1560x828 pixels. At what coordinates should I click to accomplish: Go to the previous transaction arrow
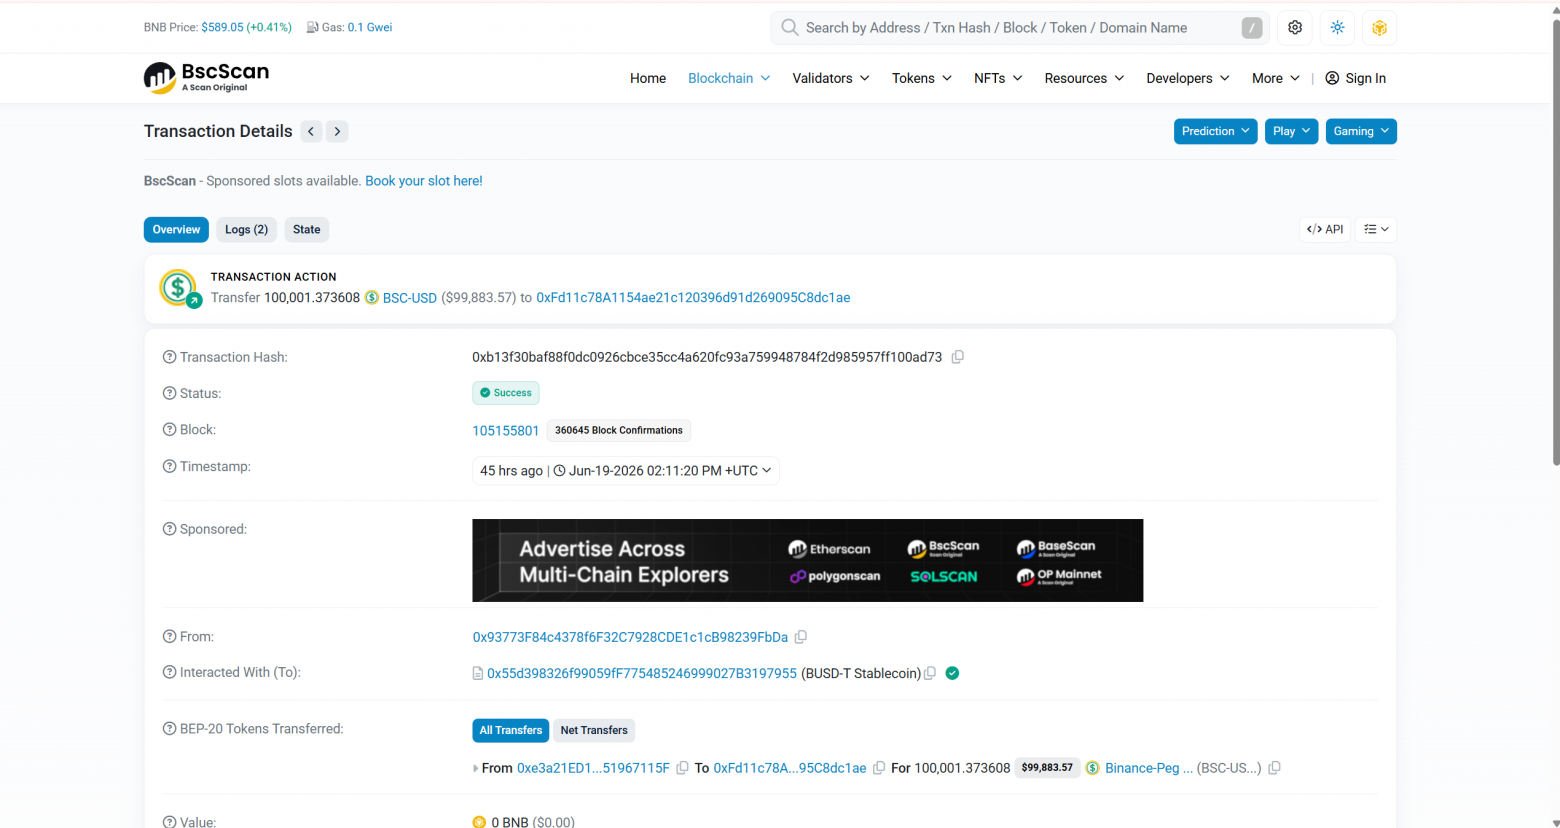pyautogui.click(x=311, y=131)
